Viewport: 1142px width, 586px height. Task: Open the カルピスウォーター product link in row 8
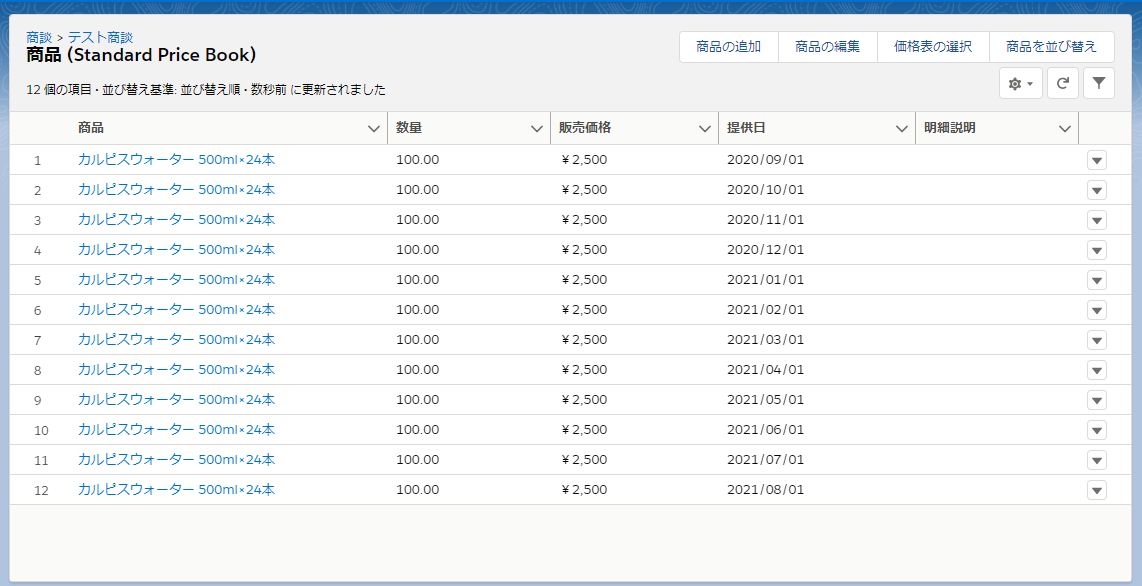[176, 369]
